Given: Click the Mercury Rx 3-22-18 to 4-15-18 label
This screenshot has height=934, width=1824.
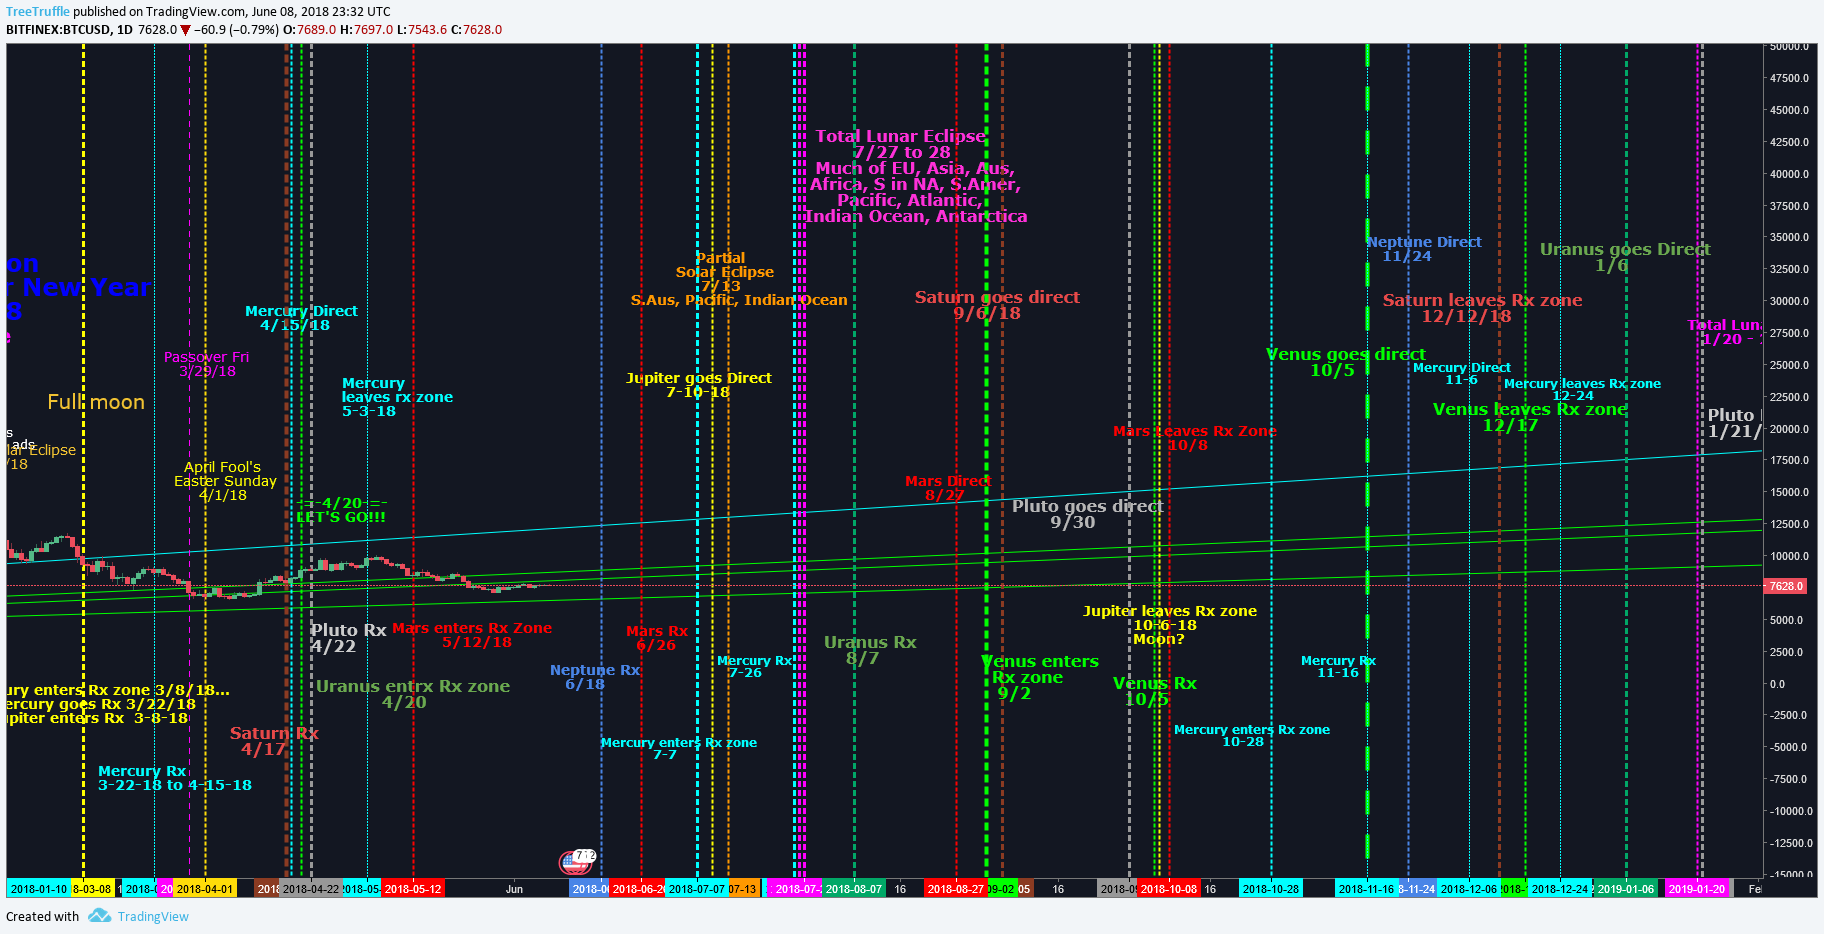Looking at the screenshot, I should (x=174, y=778).
